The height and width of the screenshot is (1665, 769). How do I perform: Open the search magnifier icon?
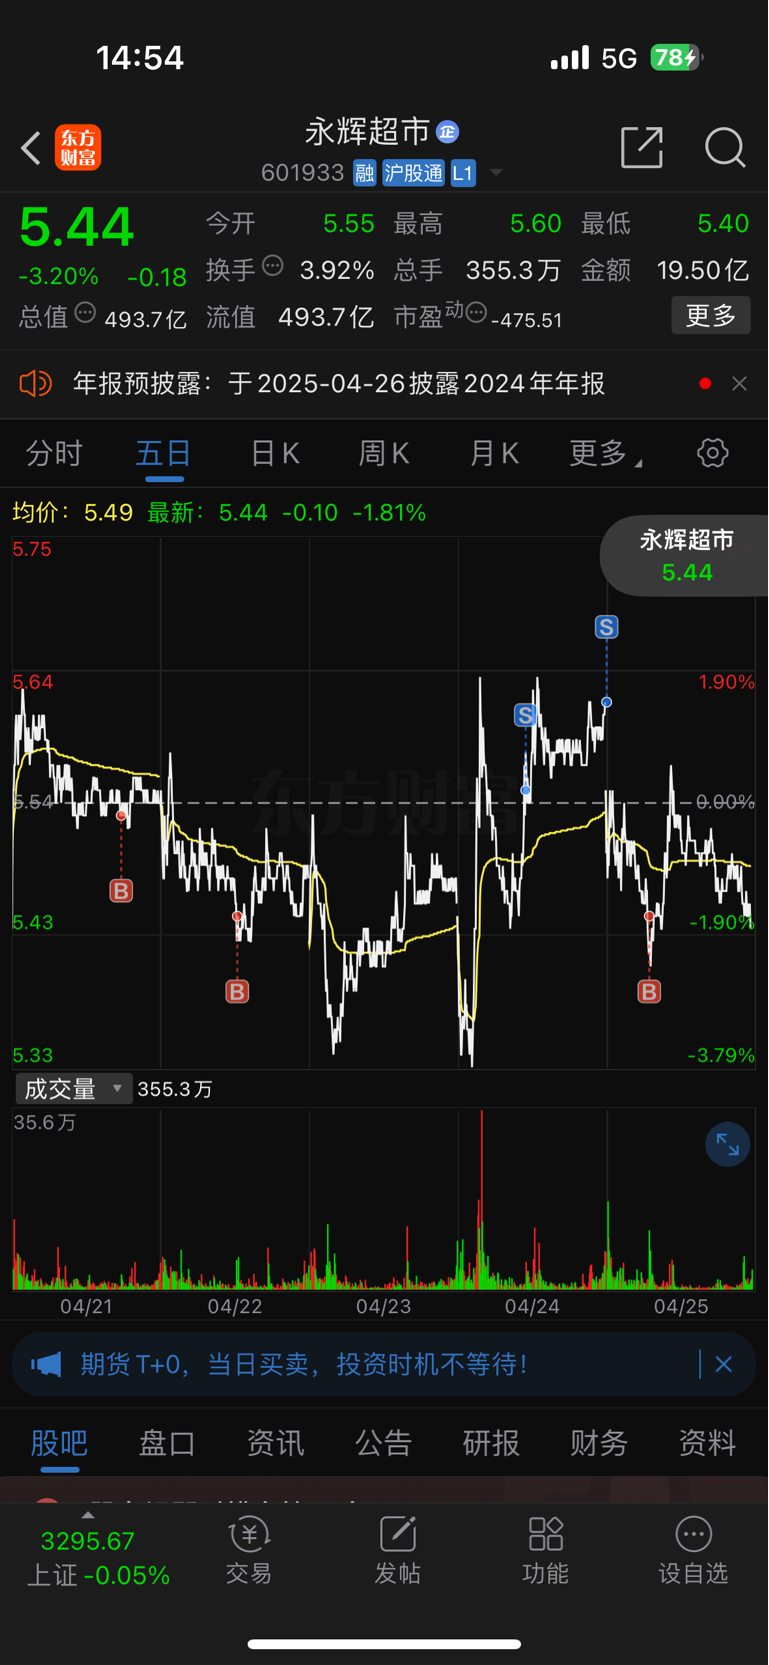click(725, 148)
